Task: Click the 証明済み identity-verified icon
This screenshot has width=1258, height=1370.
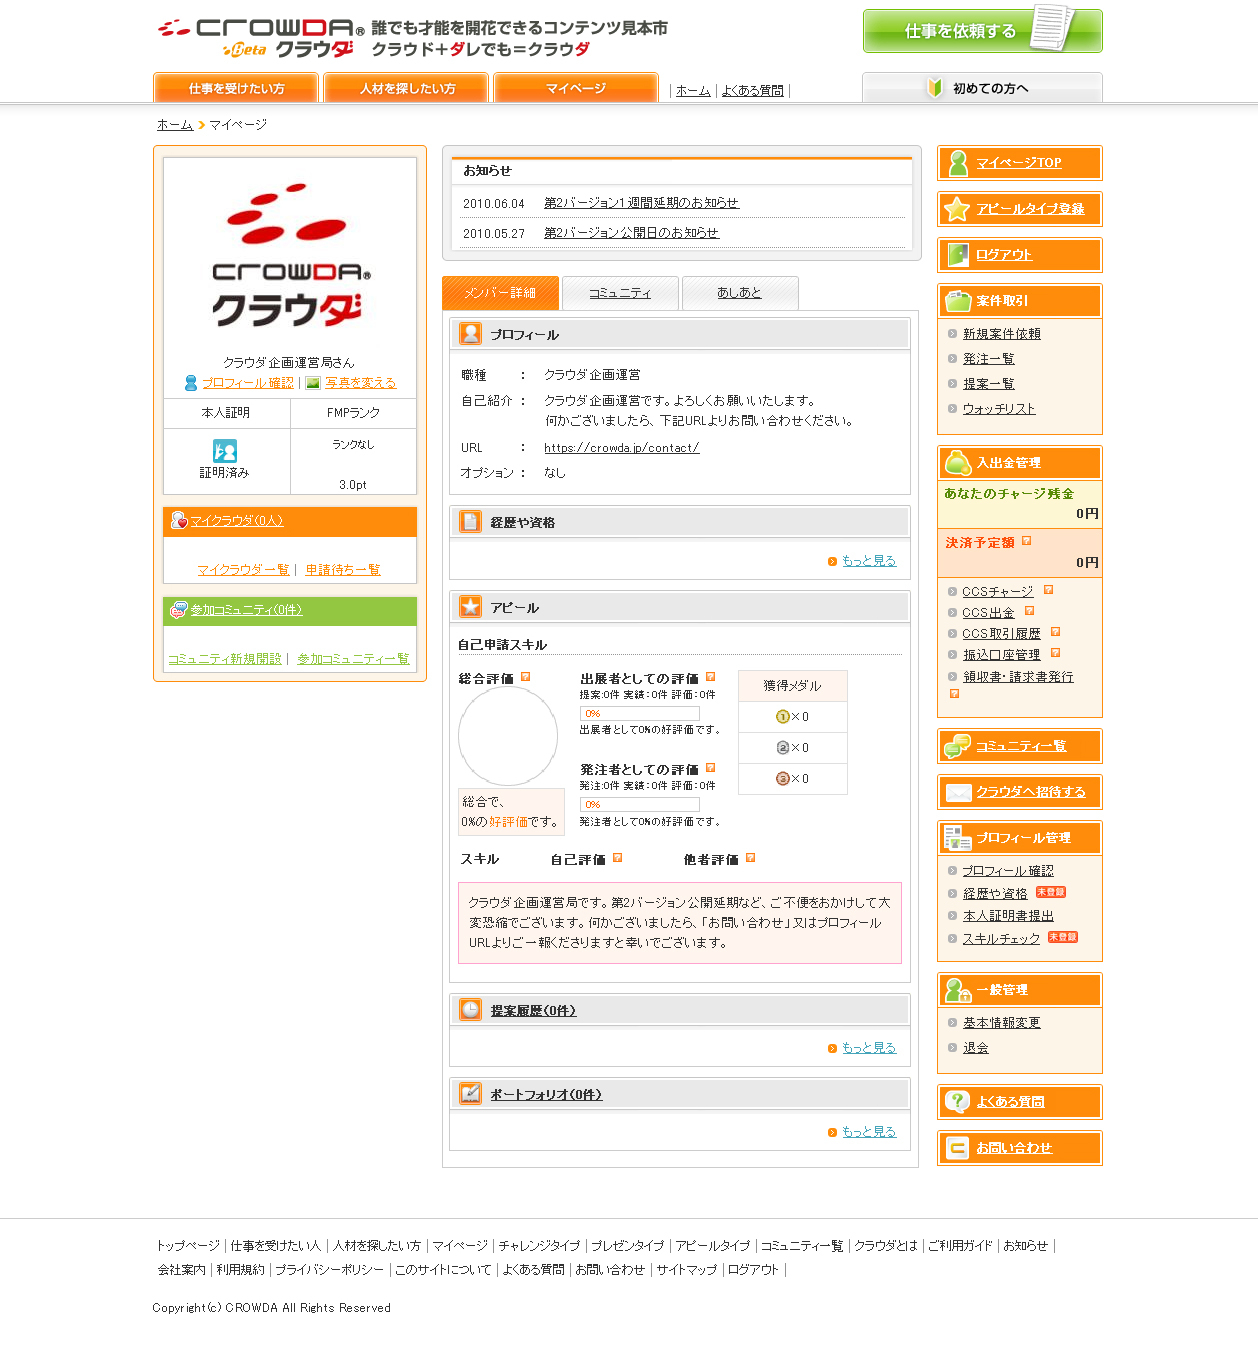Action: click(x=225, y=451)
